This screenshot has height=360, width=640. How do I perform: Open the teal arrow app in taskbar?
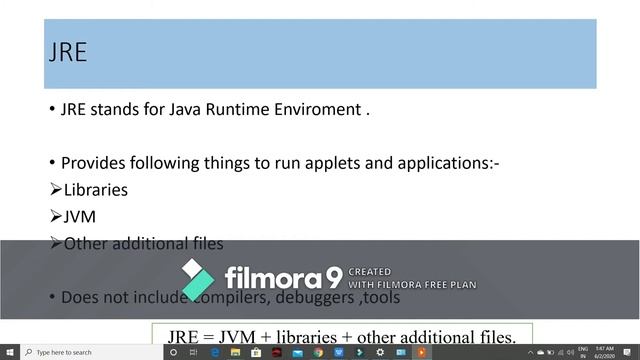(x=360, y=352)
